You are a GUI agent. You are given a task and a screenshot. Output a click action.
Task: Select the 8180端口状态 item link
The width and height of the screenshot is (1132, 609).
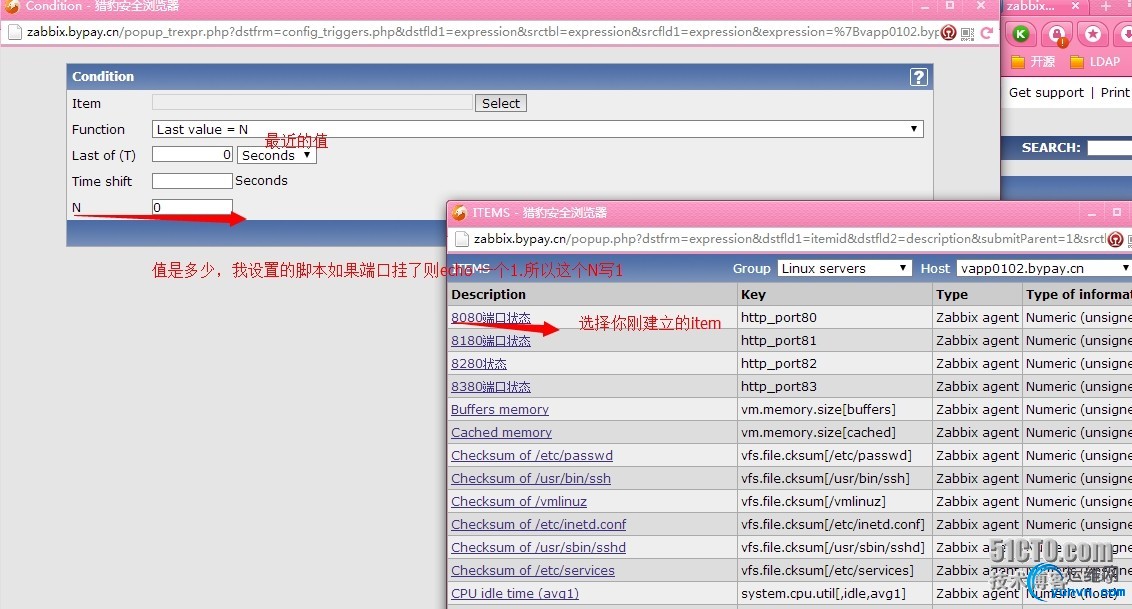tap(491, 341)
